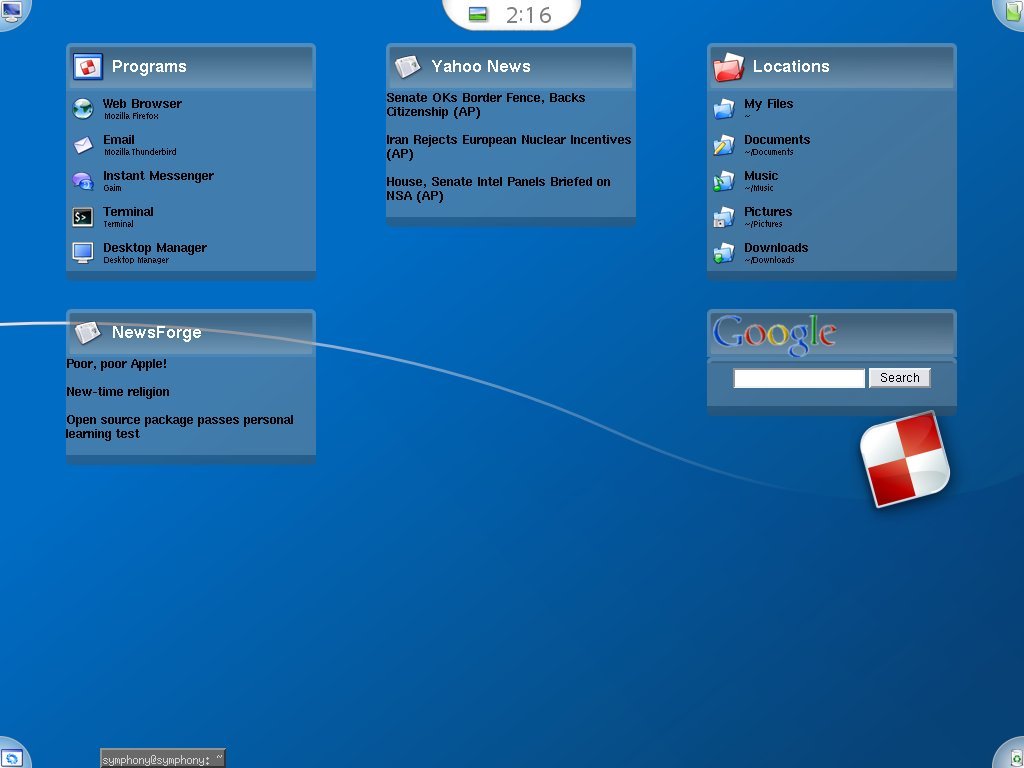
Task: Read 'Senate OKs Border Fence' headline
Action: coord(486,104)
